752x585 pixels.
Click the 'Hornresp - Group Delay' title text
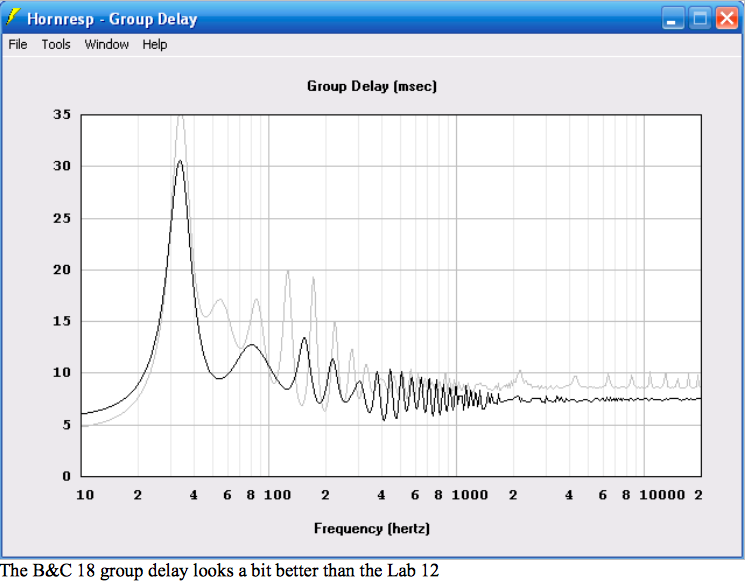click(x=112, y=19)
